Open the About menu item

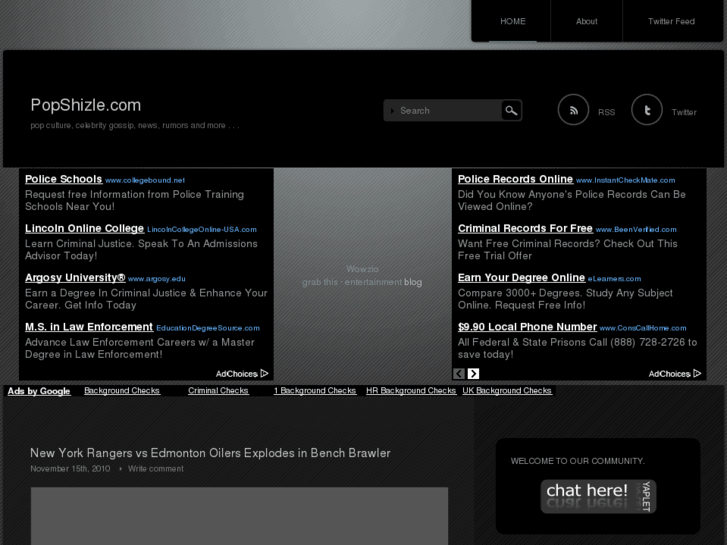[587, 21]
